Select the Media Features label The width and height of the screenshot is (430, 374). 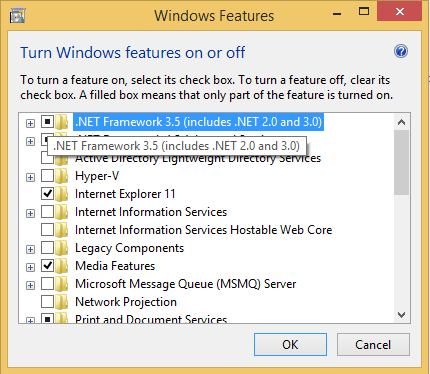coord(115,266)
